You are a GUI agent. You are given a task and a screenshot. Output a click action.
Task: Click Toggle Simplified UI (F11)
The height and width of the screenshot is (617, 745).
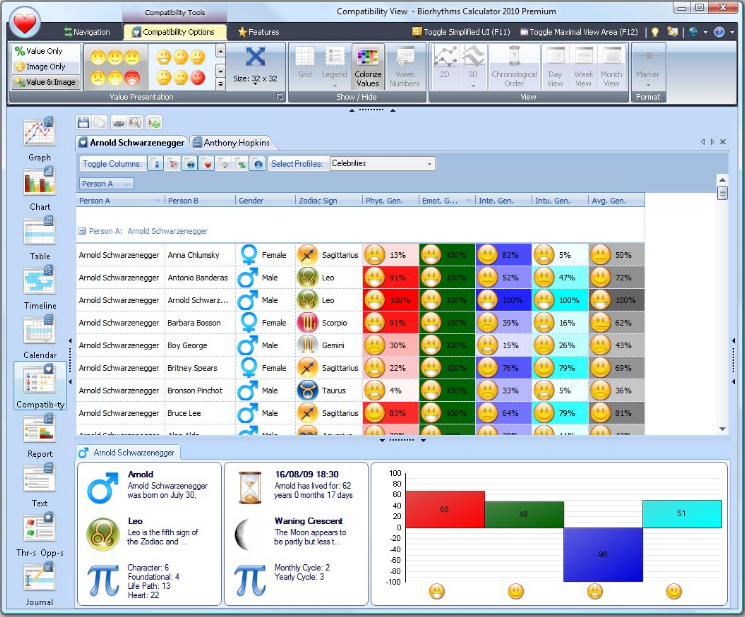461,32
